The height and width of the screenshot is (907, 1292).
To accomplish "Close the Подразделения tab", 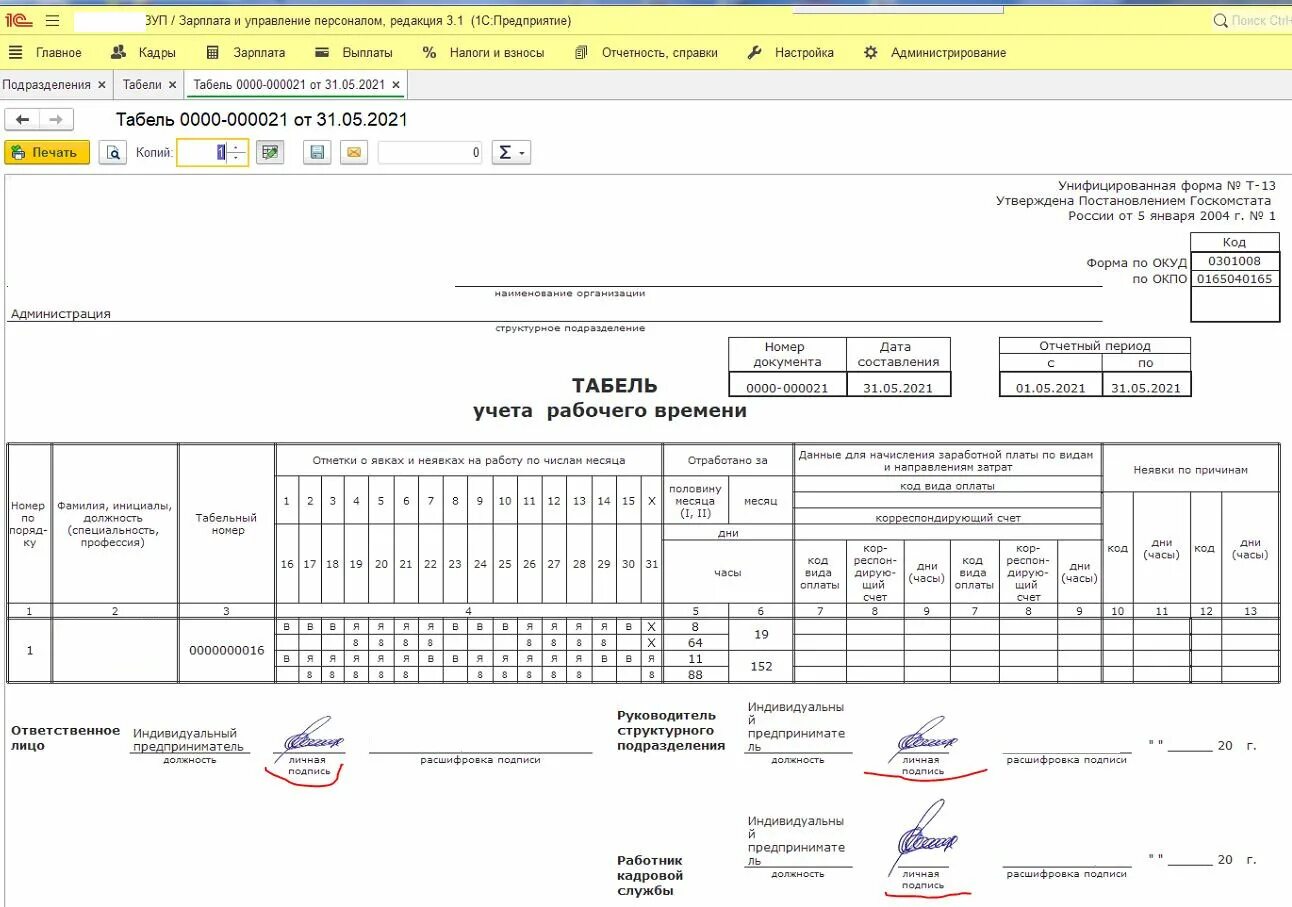I will (x=101, y=85).
